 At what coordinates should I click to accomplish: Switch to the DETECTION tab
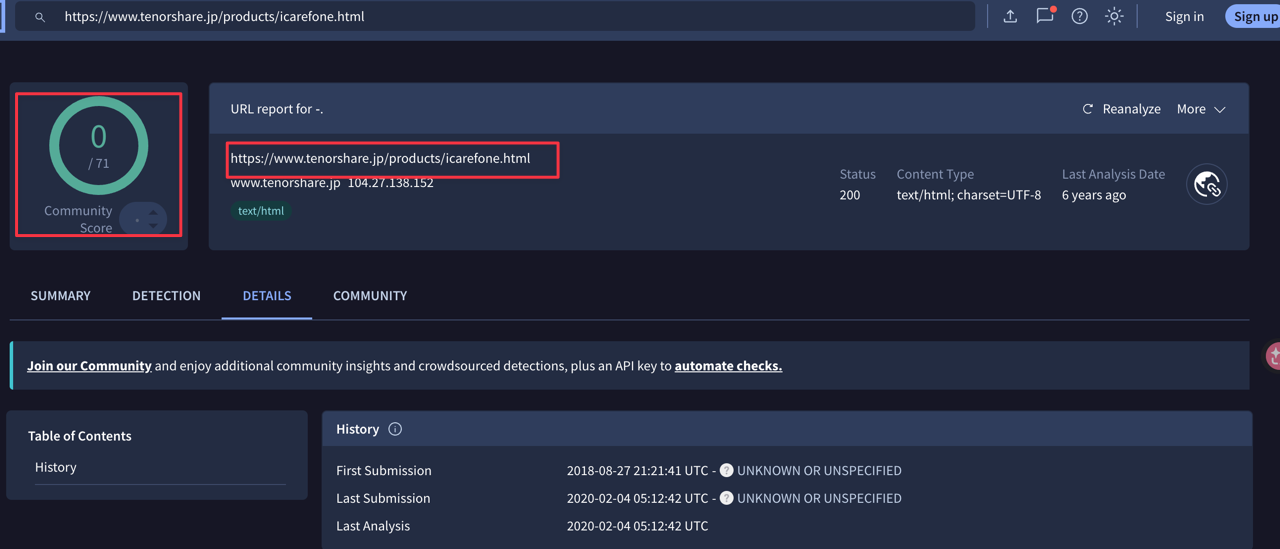point(166,296)
